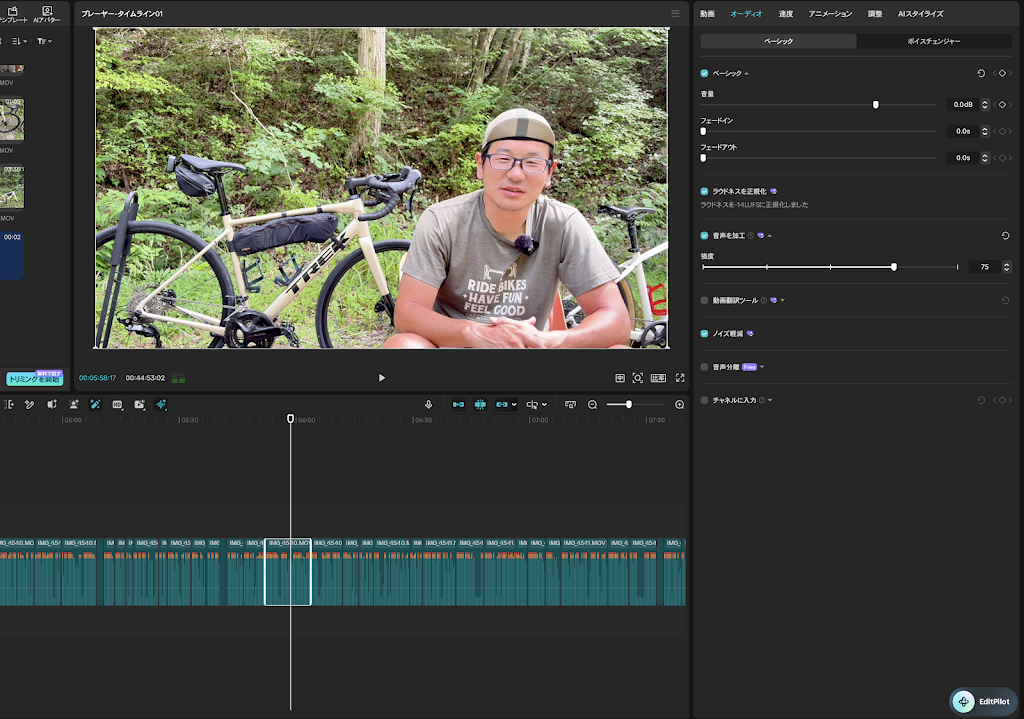Screen dimensions: 1024x719
Task: Click the HD enhance tool icon
Action: click(118, 404)
